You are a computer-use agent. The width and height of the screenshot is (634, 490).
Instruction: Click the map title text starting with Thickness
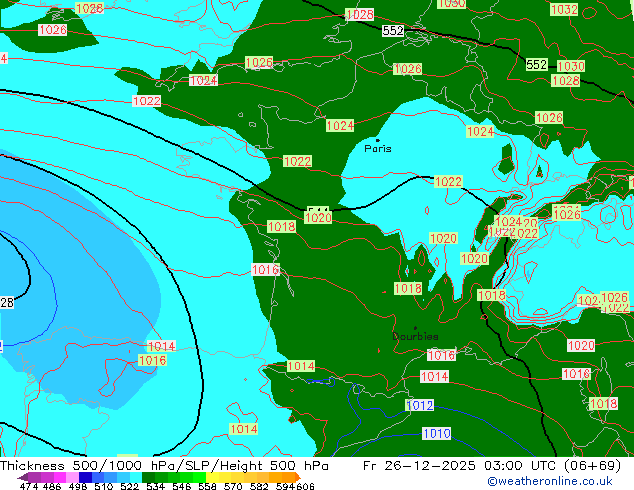click(165, 466)
